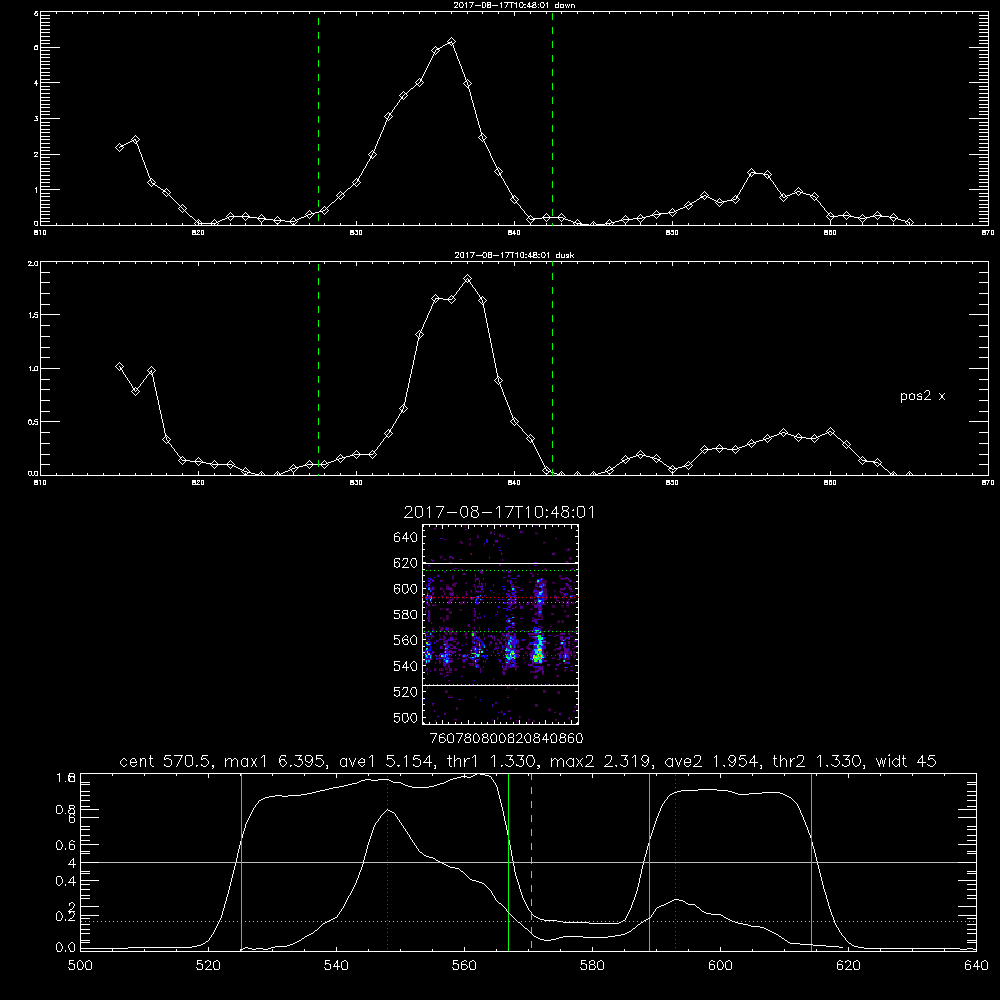Click the first diamond point in dawn plot
Image resolution: width=1000 pixels, height=1000 pixels.
119,147
